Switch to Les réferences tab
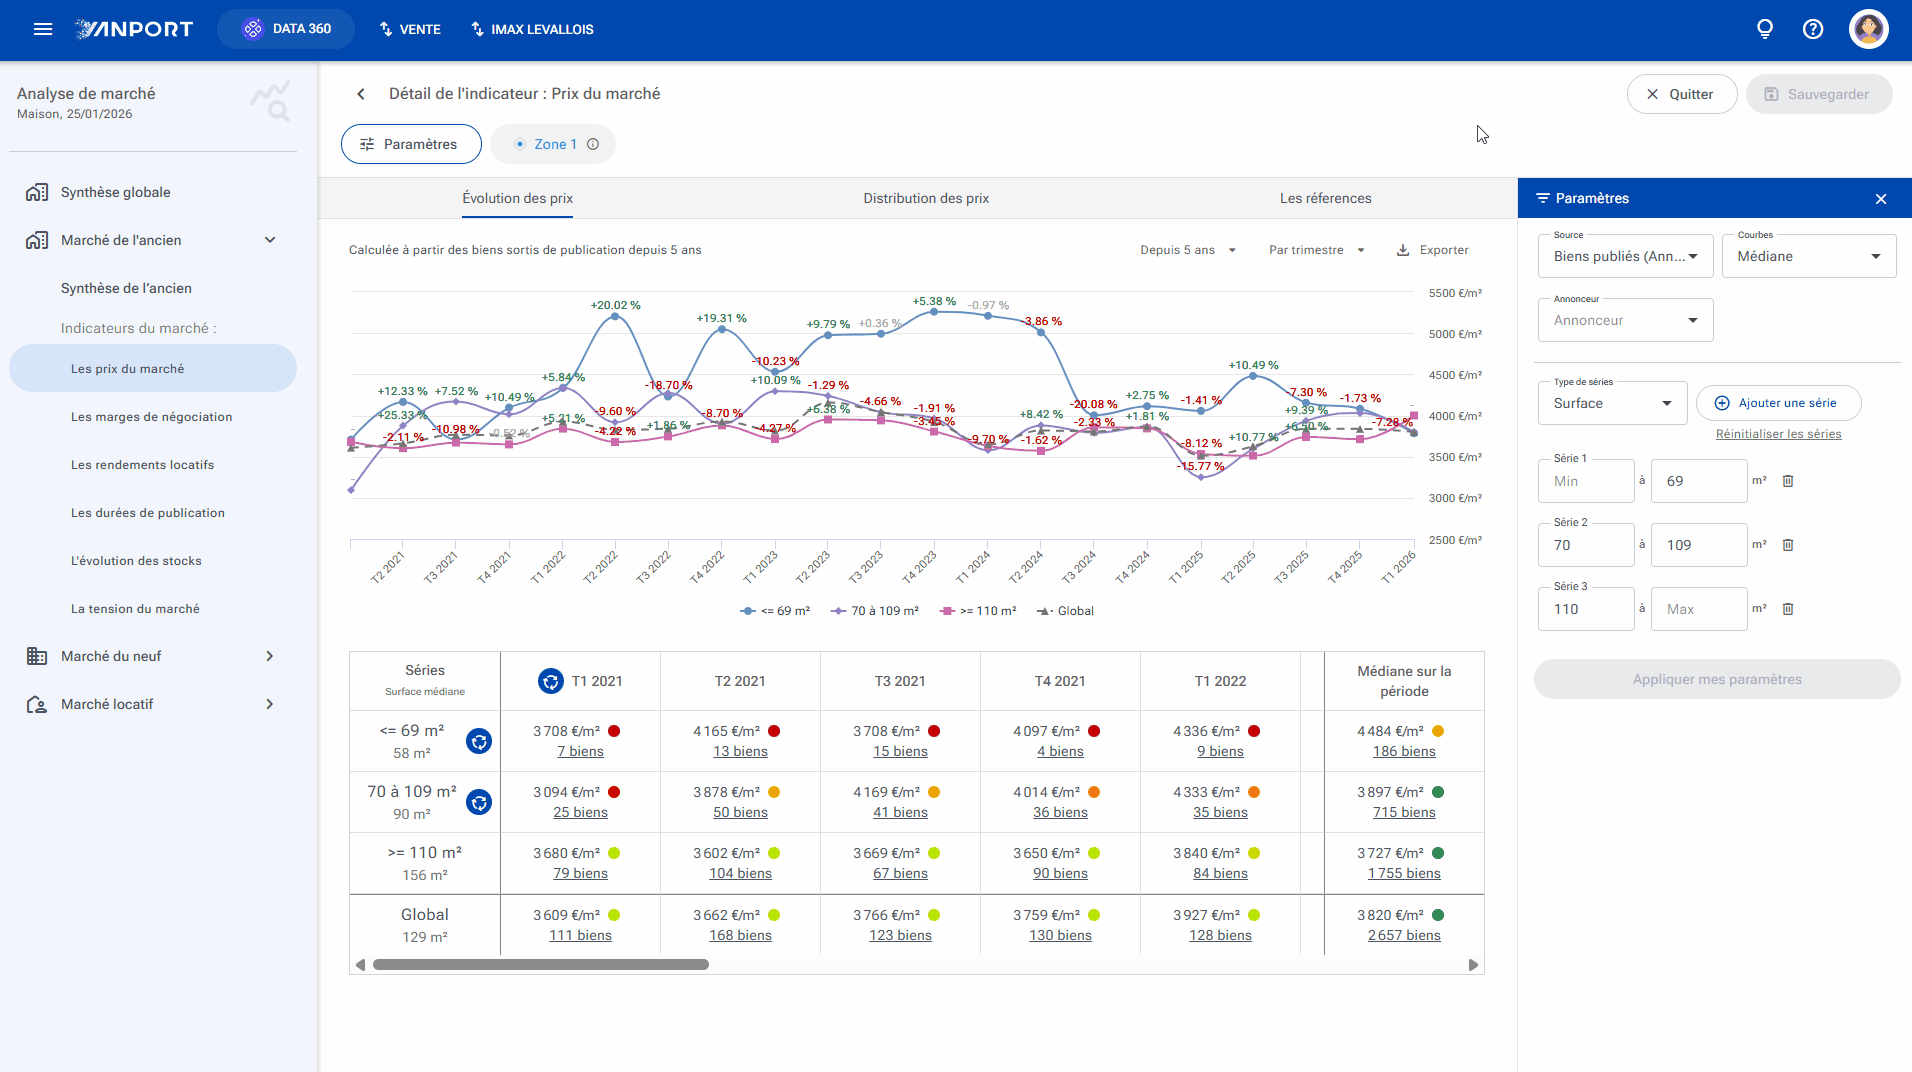The width and height of the screenshot is (1912, 1072). coord(1325,198)
